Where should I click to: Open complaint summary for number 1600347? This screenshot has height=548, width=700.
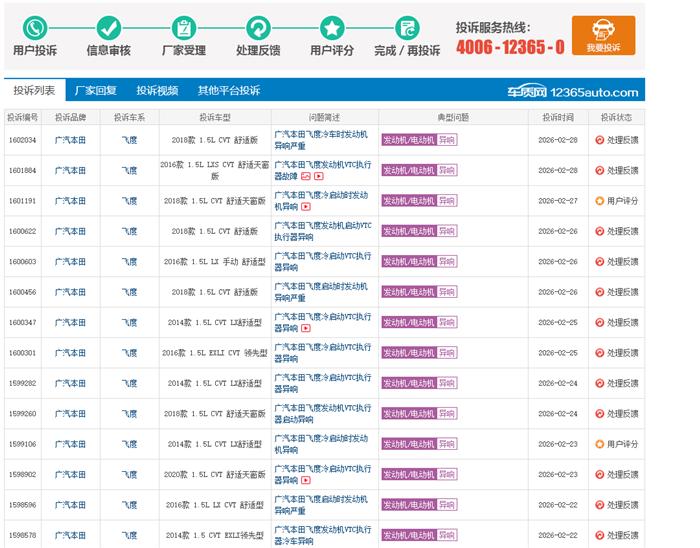click(x=322, y=322)
